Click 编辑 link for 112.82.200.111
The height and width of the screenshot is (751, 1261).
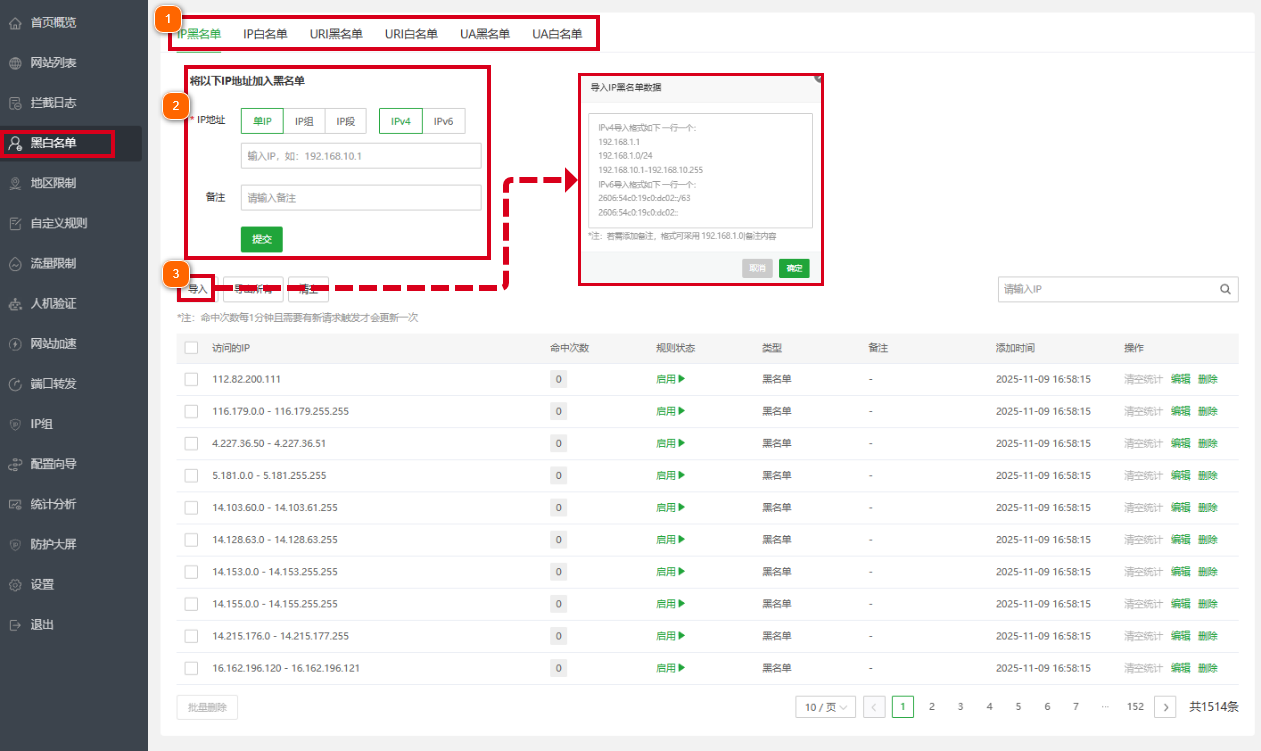pos(1180,380)
